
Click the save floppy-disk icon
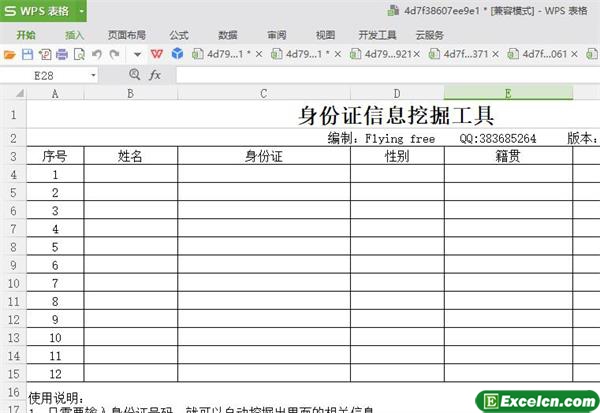(x=27, y=54)
